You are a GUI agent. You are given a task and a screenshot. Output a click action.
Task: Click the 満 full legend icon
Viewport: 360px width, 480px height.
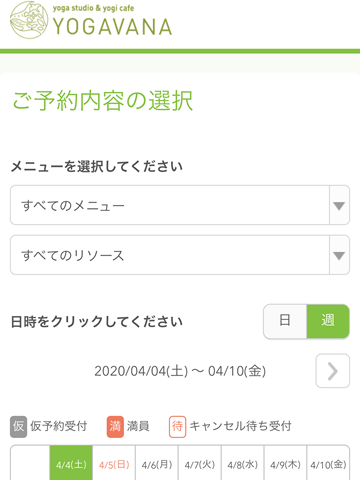[115, 426]
